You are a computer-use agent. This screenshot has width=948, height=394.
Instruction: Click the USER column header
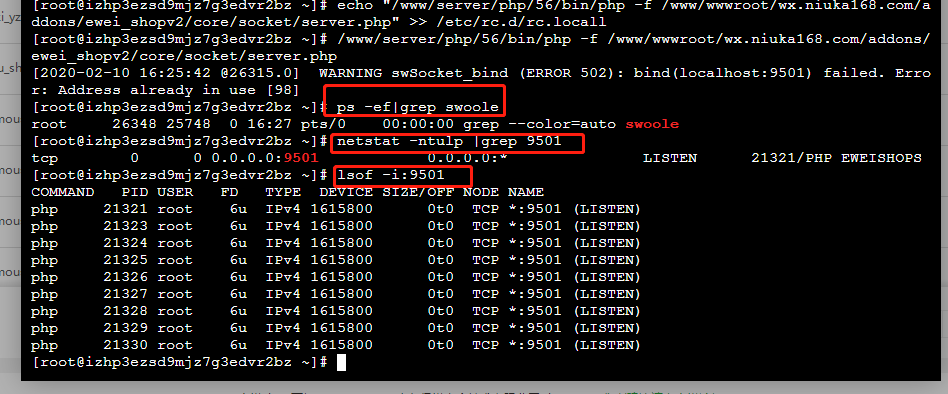175,192
